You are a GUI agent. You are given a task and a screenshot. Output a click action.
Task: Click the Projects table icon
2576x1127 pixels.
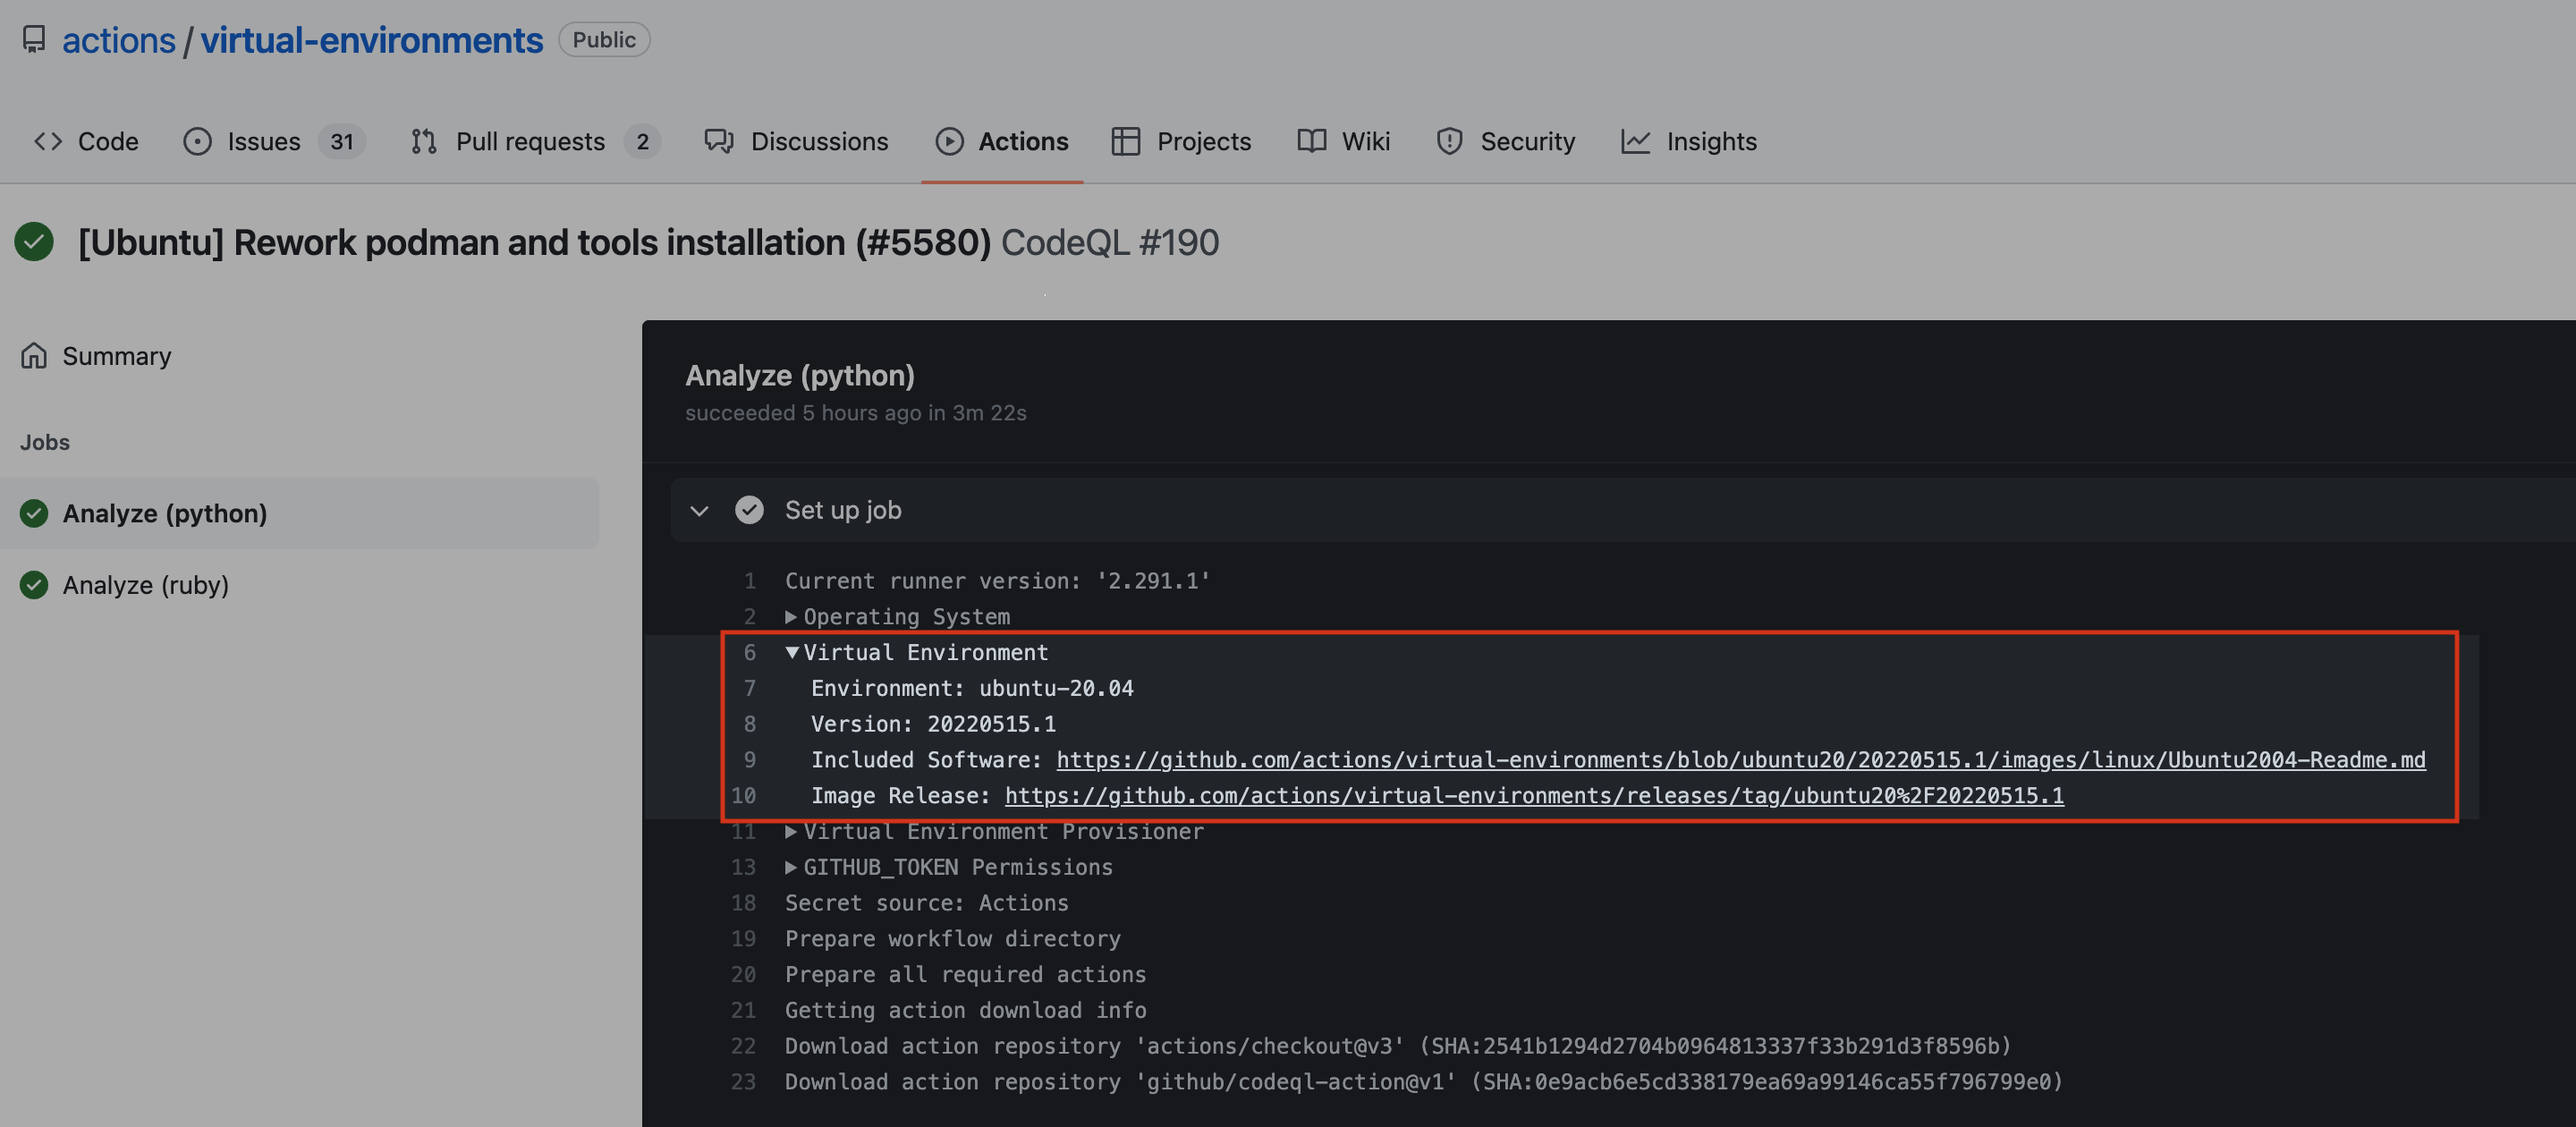(x=1125, y=142)
